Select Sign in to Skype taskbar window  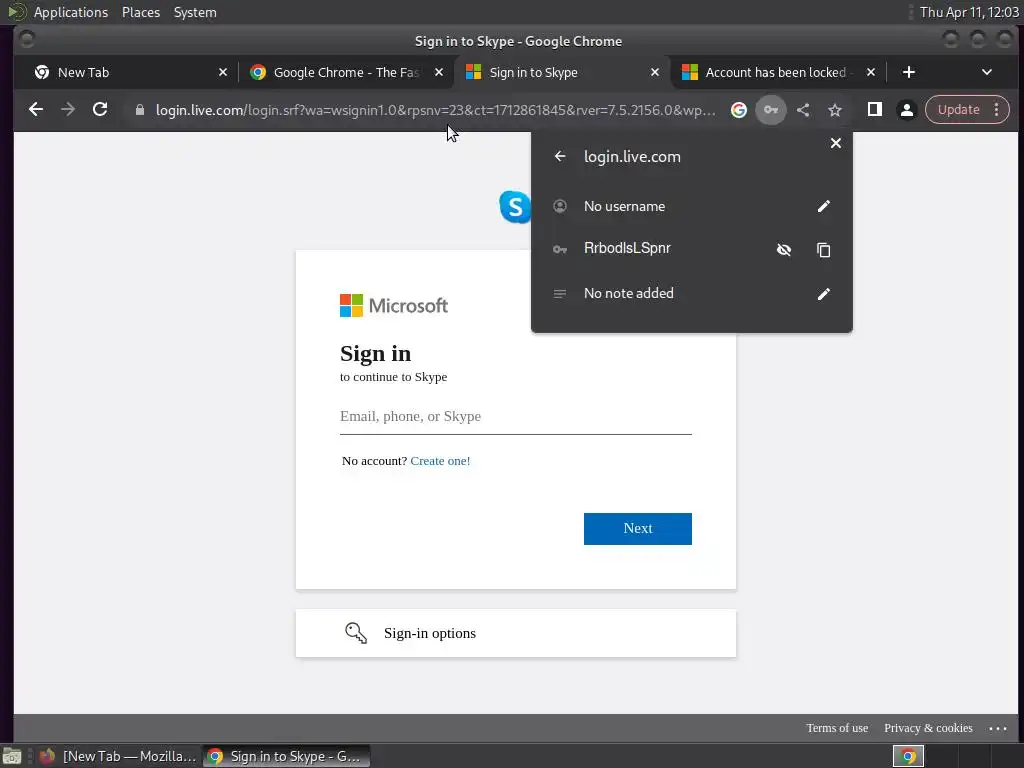[286, 756]
